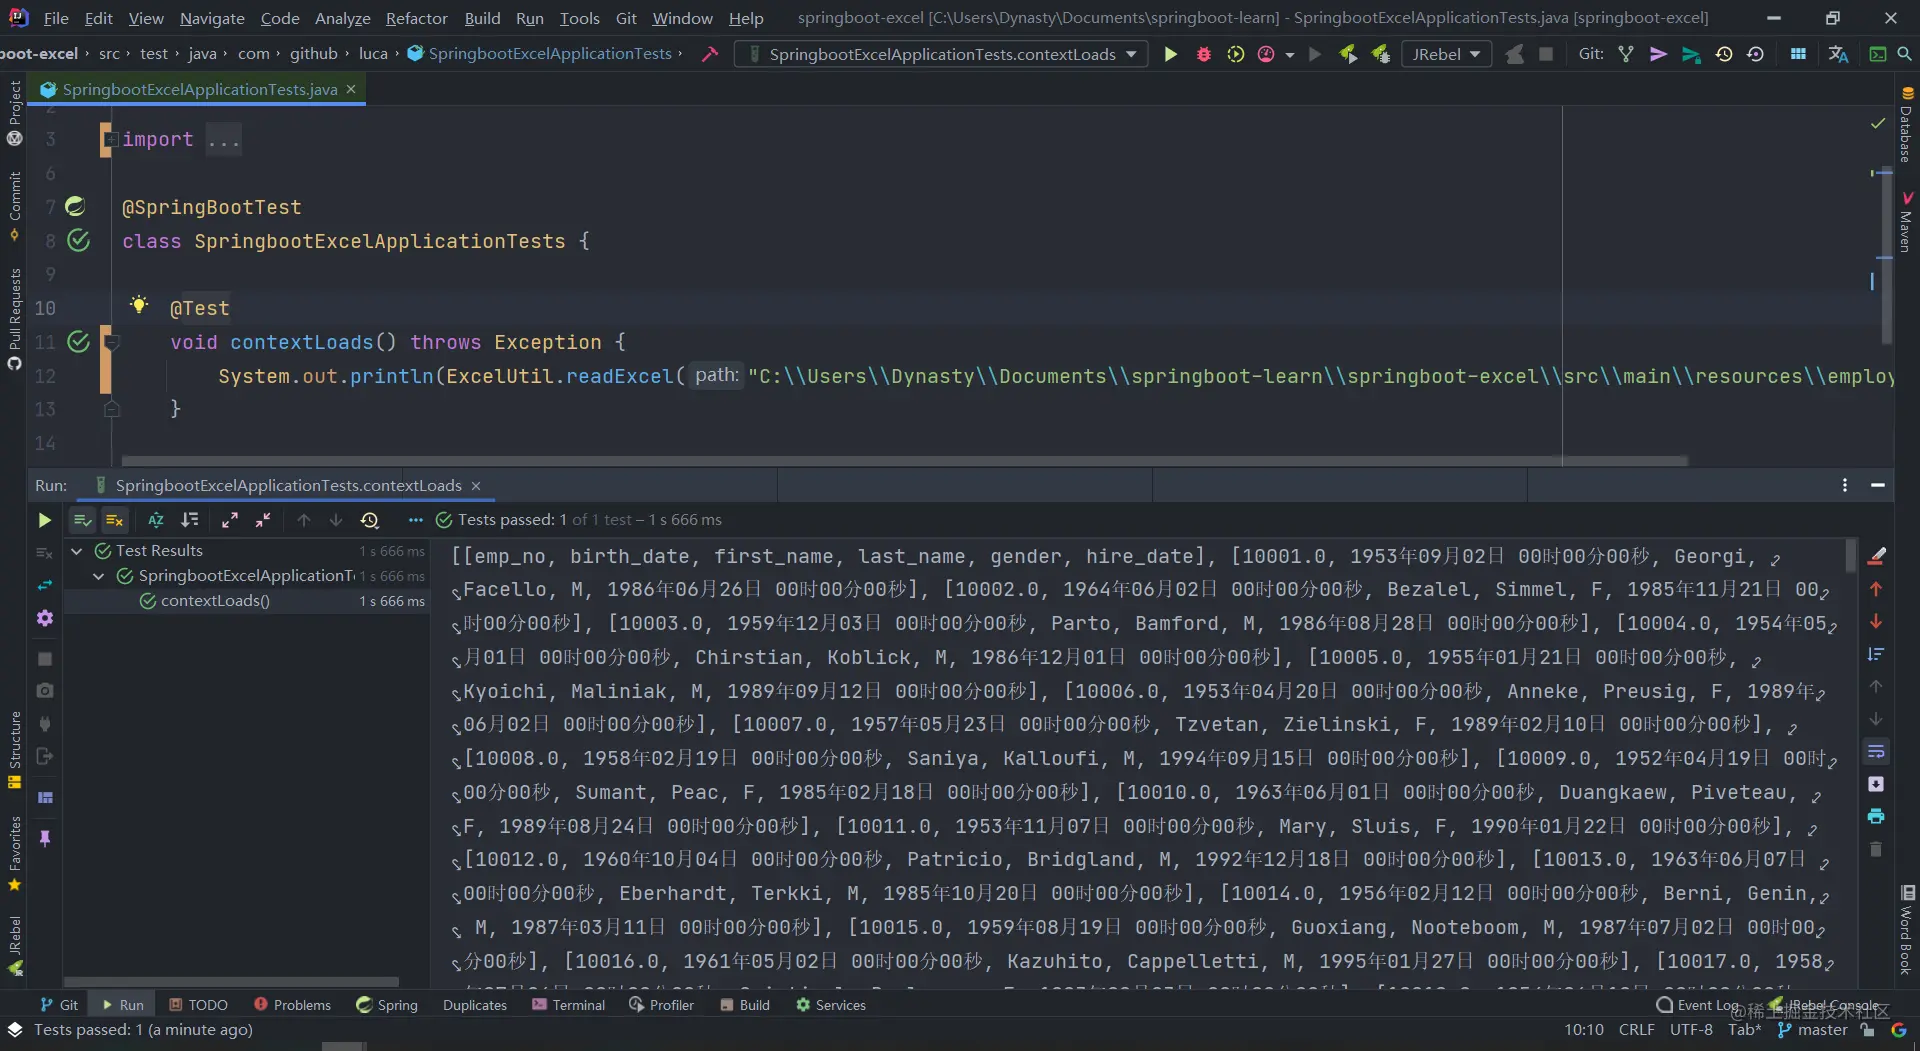
Task: Pin the Run tab
Action: 45,838
